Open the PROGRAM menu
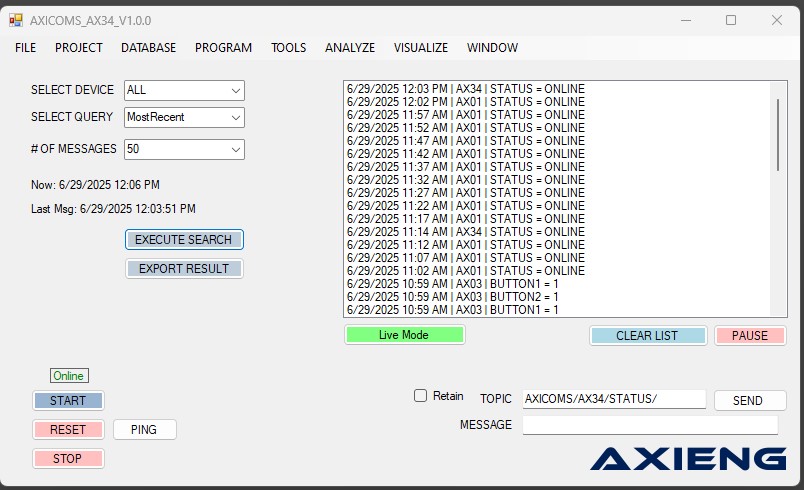The height and width of the screenshot is (490, 804). 224,48
